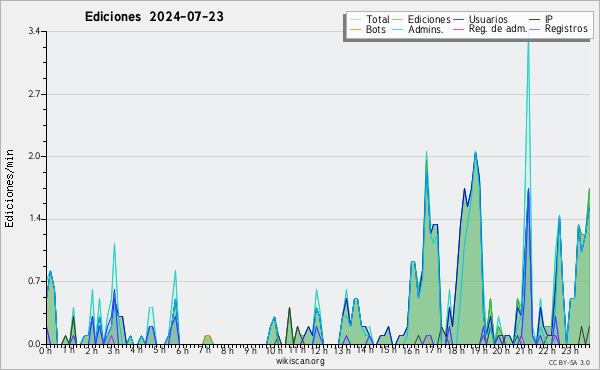
Task: Click the "3 h" hour label
Action: (114, 350)
